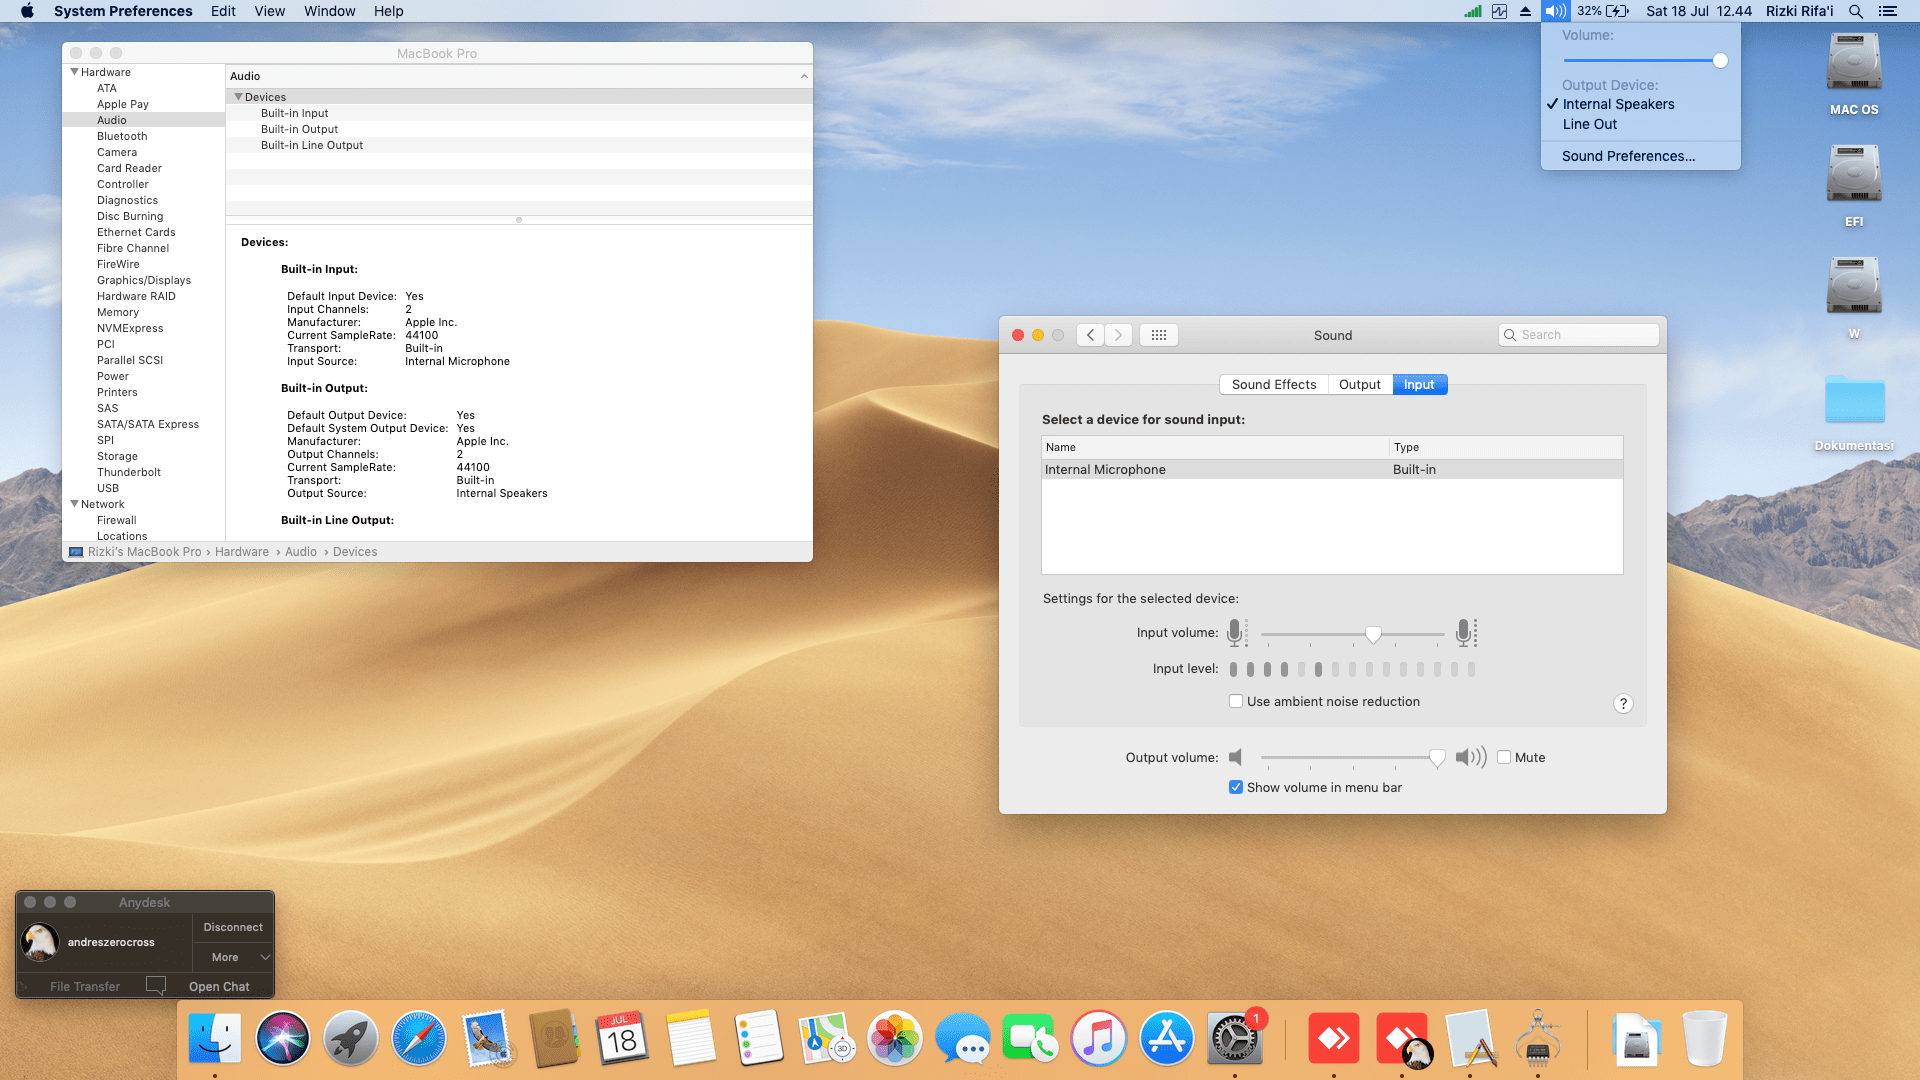Click the Anydesk chat bubble icon
This screenshot has height=1080, width=1920.
pyautogui.click(x=155, y=986)
